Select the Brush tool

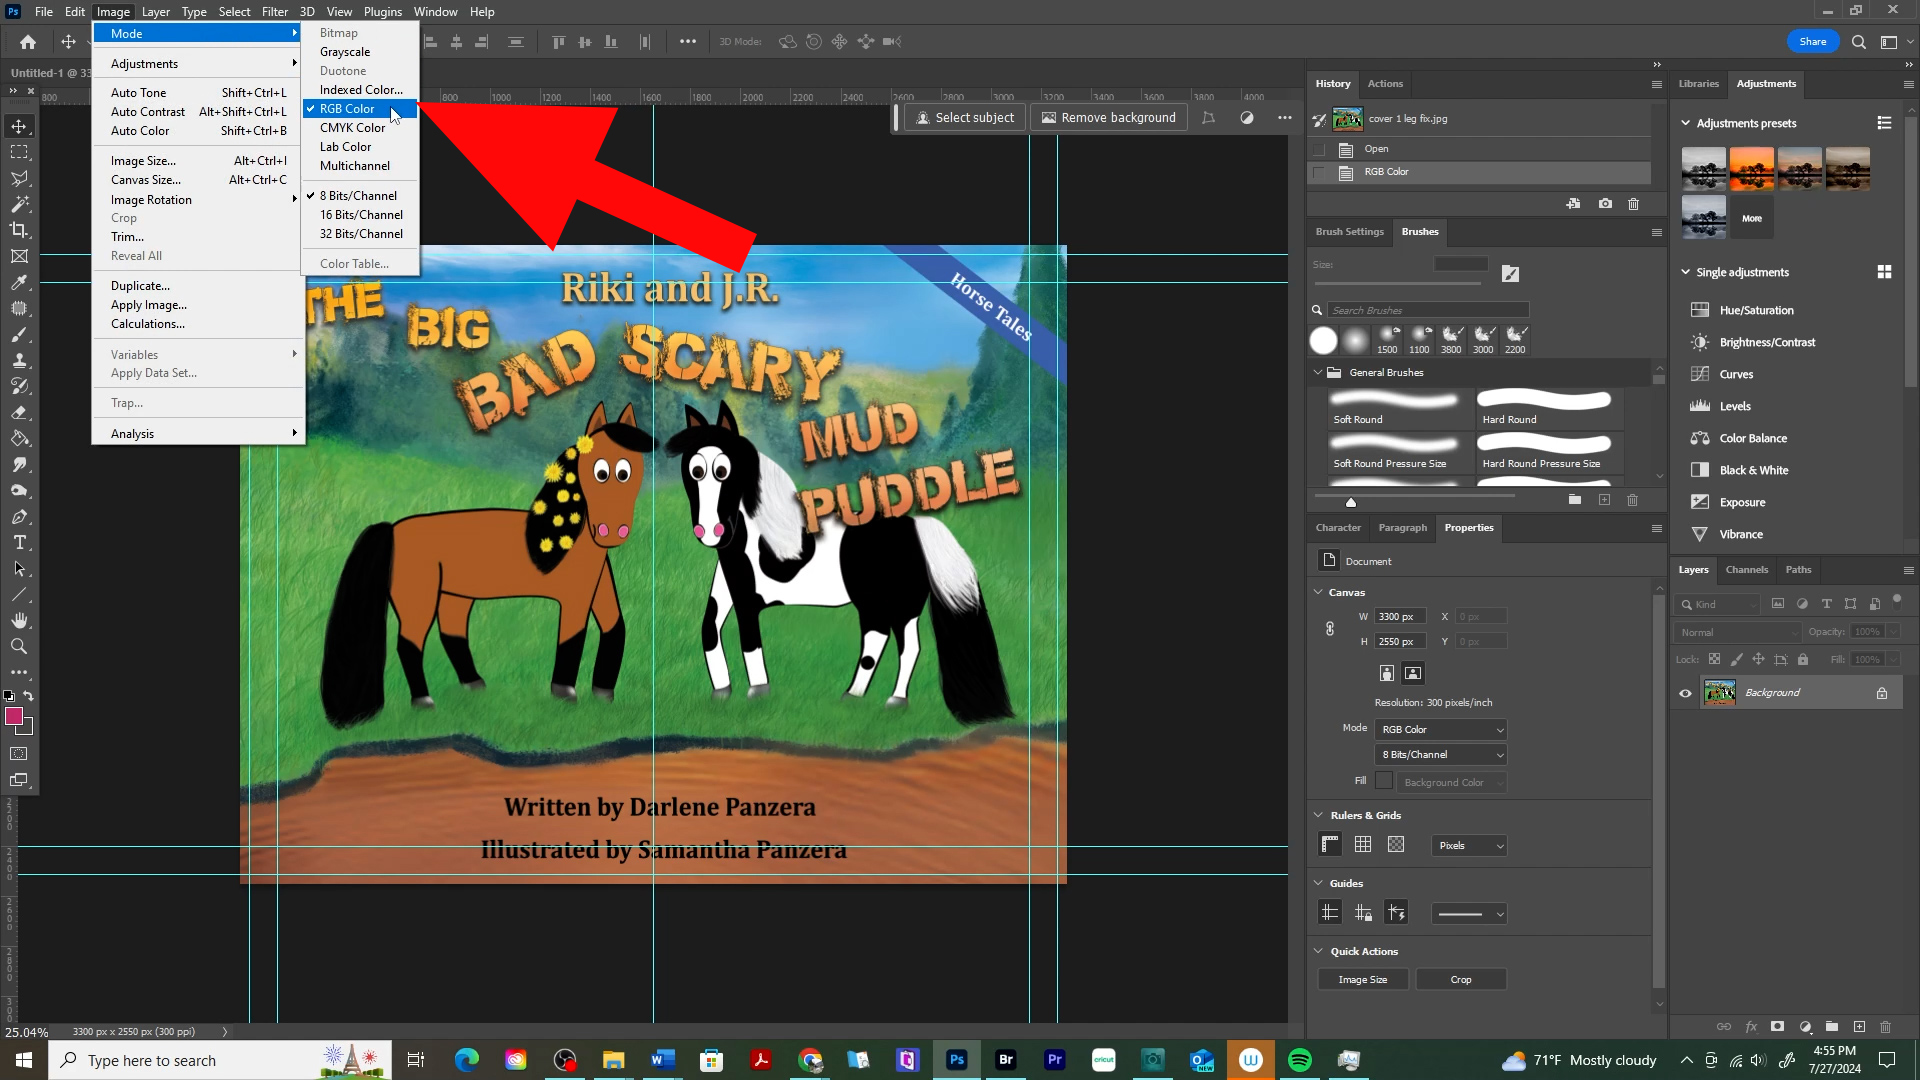[x=19, y=334]
